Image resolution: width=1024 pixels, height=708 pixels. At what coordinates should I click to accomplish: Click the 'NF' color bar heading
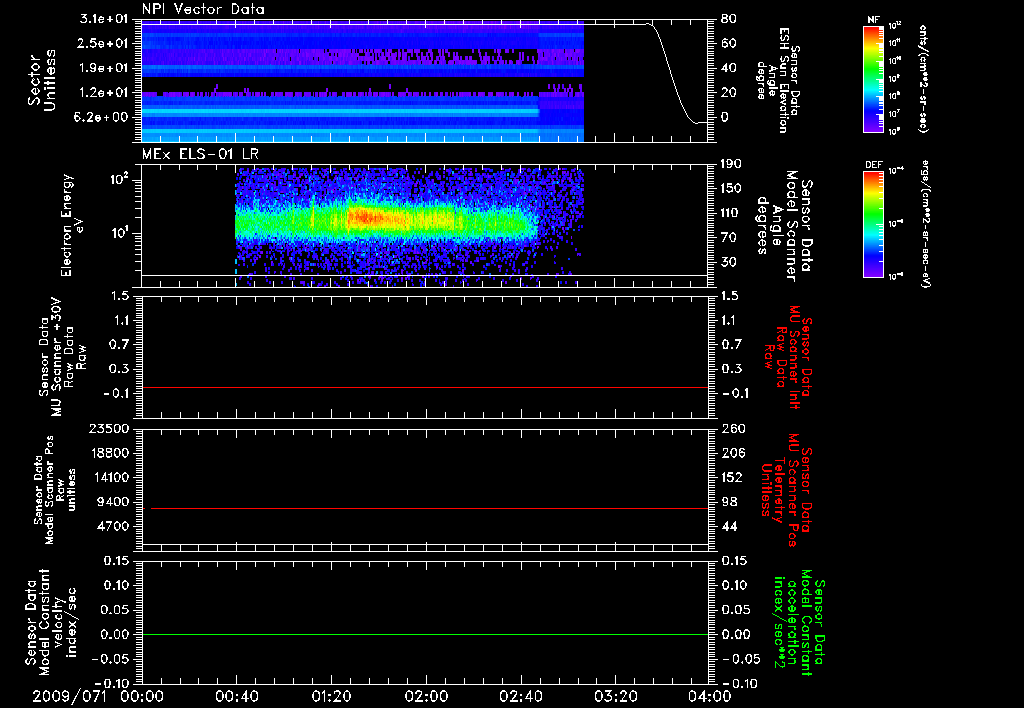coord(874,20)
